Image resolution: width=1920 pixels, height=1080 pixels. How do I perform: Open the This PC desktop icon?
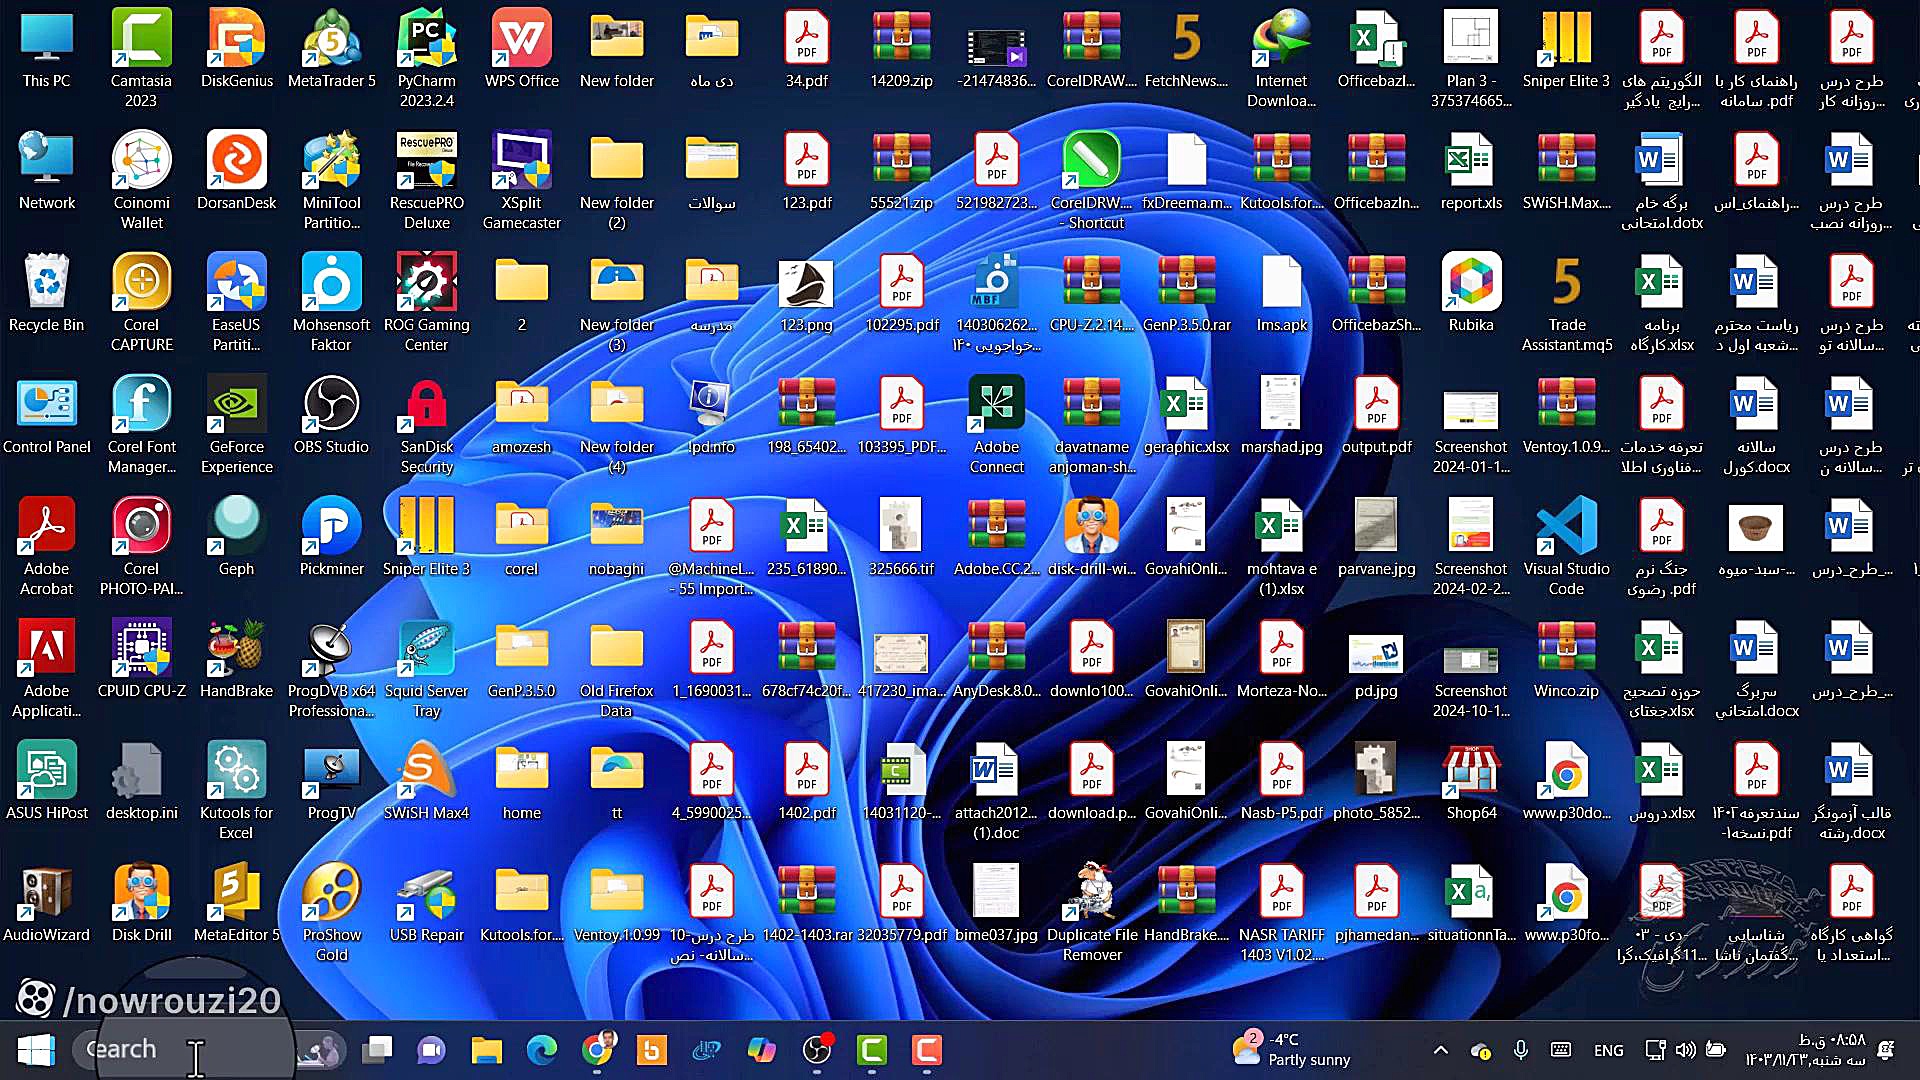[47, 50]
